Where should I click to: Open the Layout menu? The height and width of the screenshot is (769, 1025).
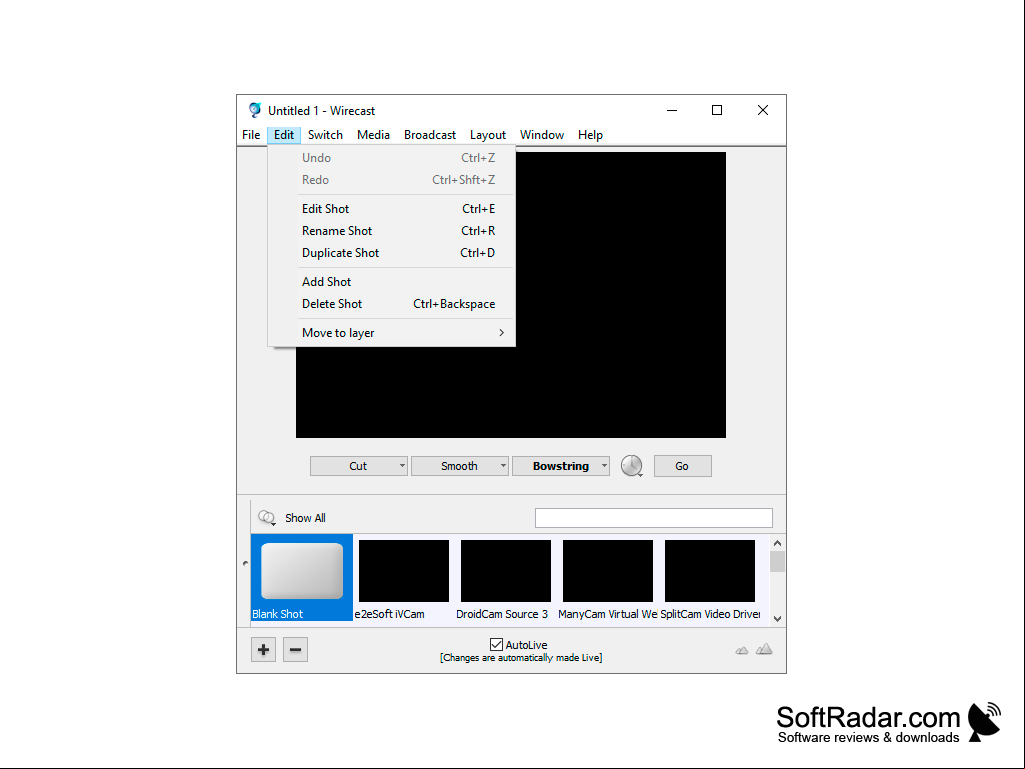point(488,135)
